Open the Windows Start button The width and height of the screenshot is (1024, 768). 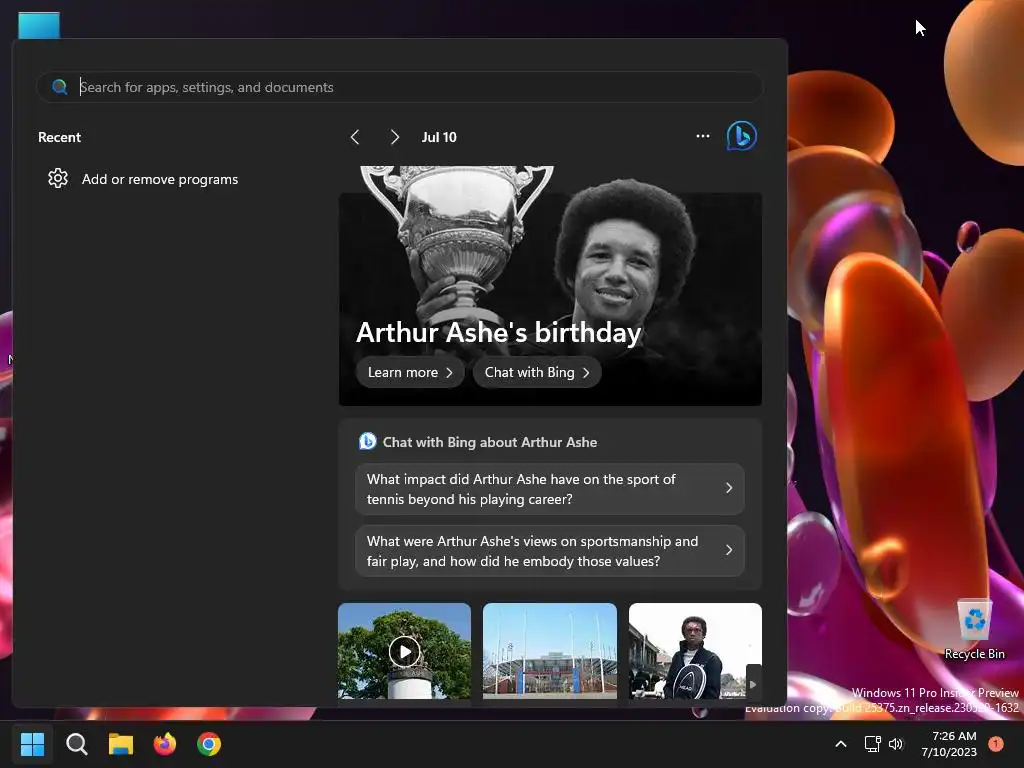32,744
